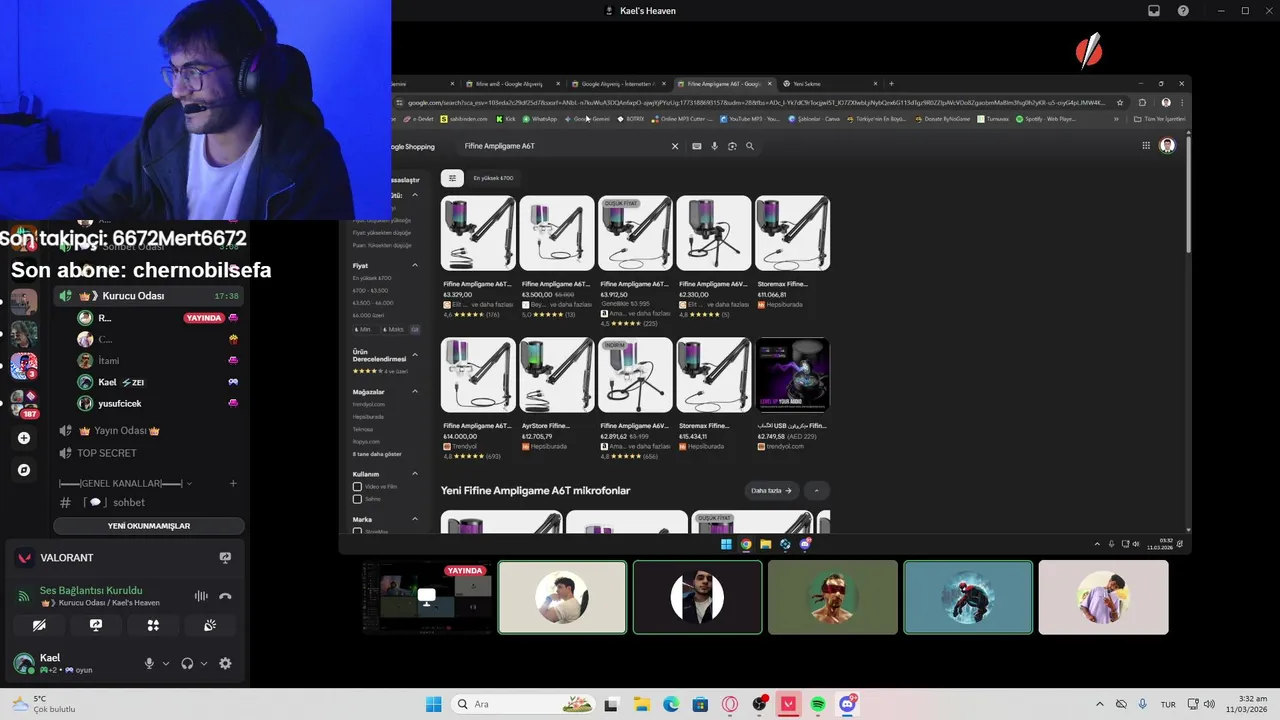The width and height of the screenshot is (1280, 720).
Task: Create channel in GENEL KANALLAR with plus
Action: (x=233, y=484)
